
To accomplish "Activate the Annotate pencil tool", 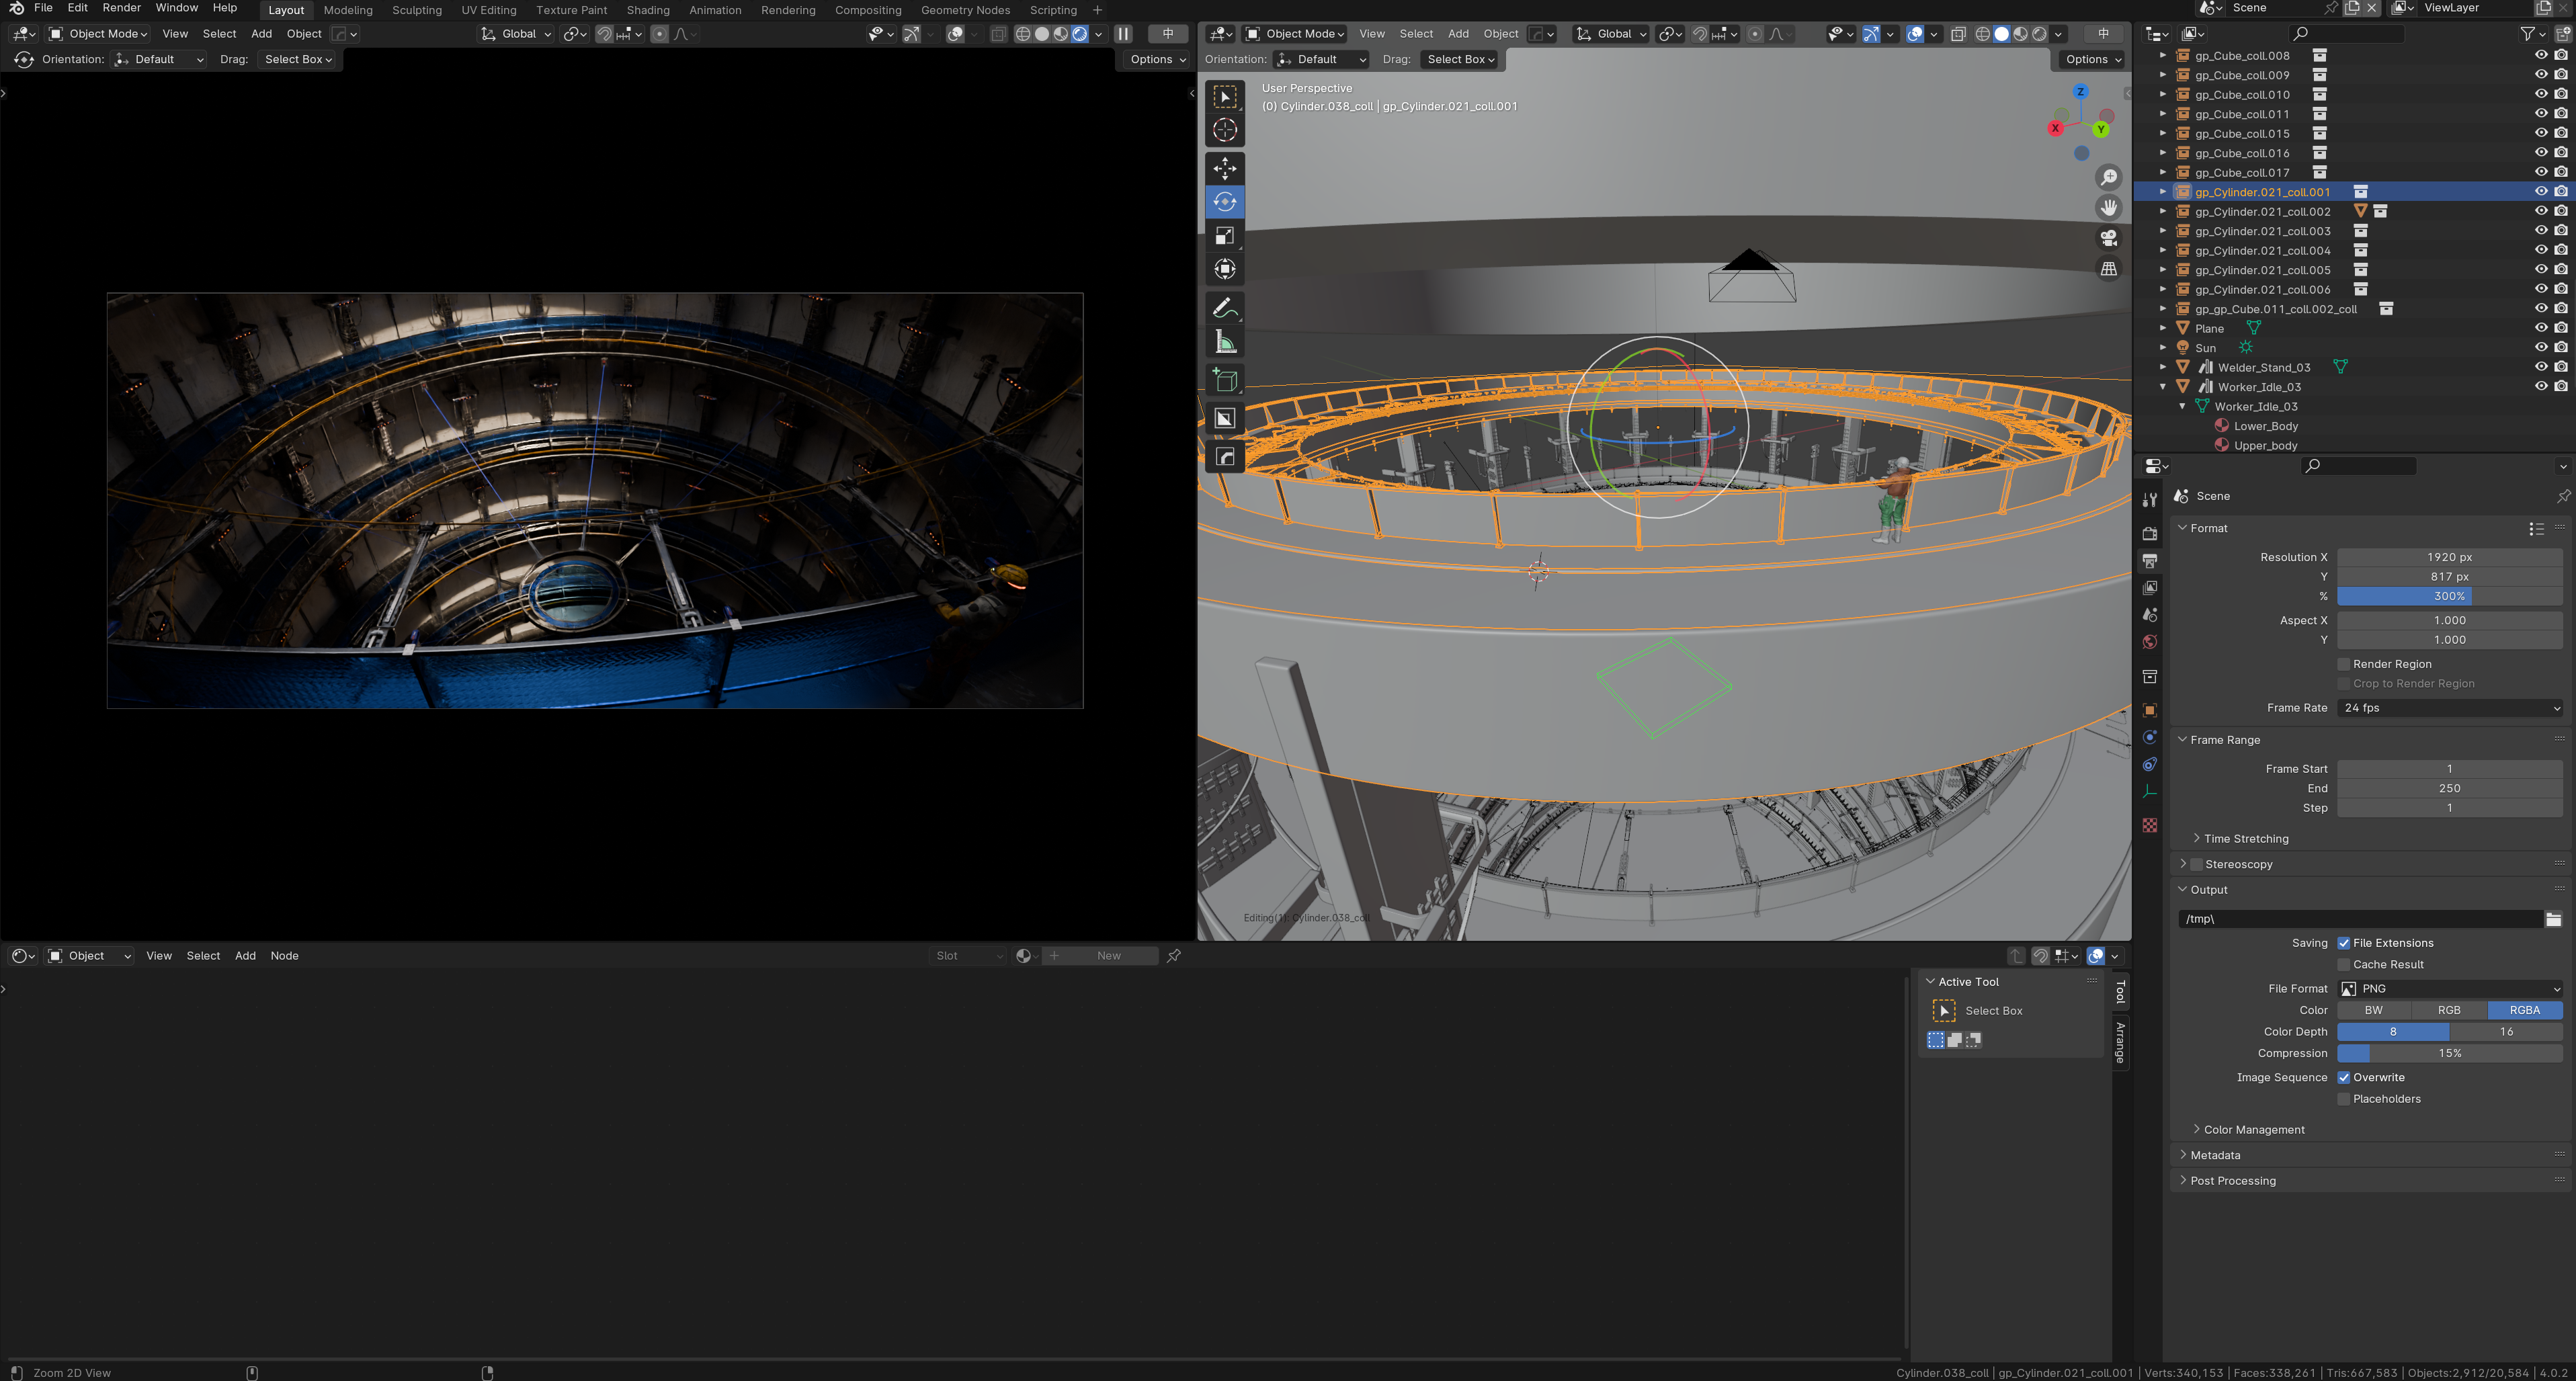I will [x=1224, y=308].
